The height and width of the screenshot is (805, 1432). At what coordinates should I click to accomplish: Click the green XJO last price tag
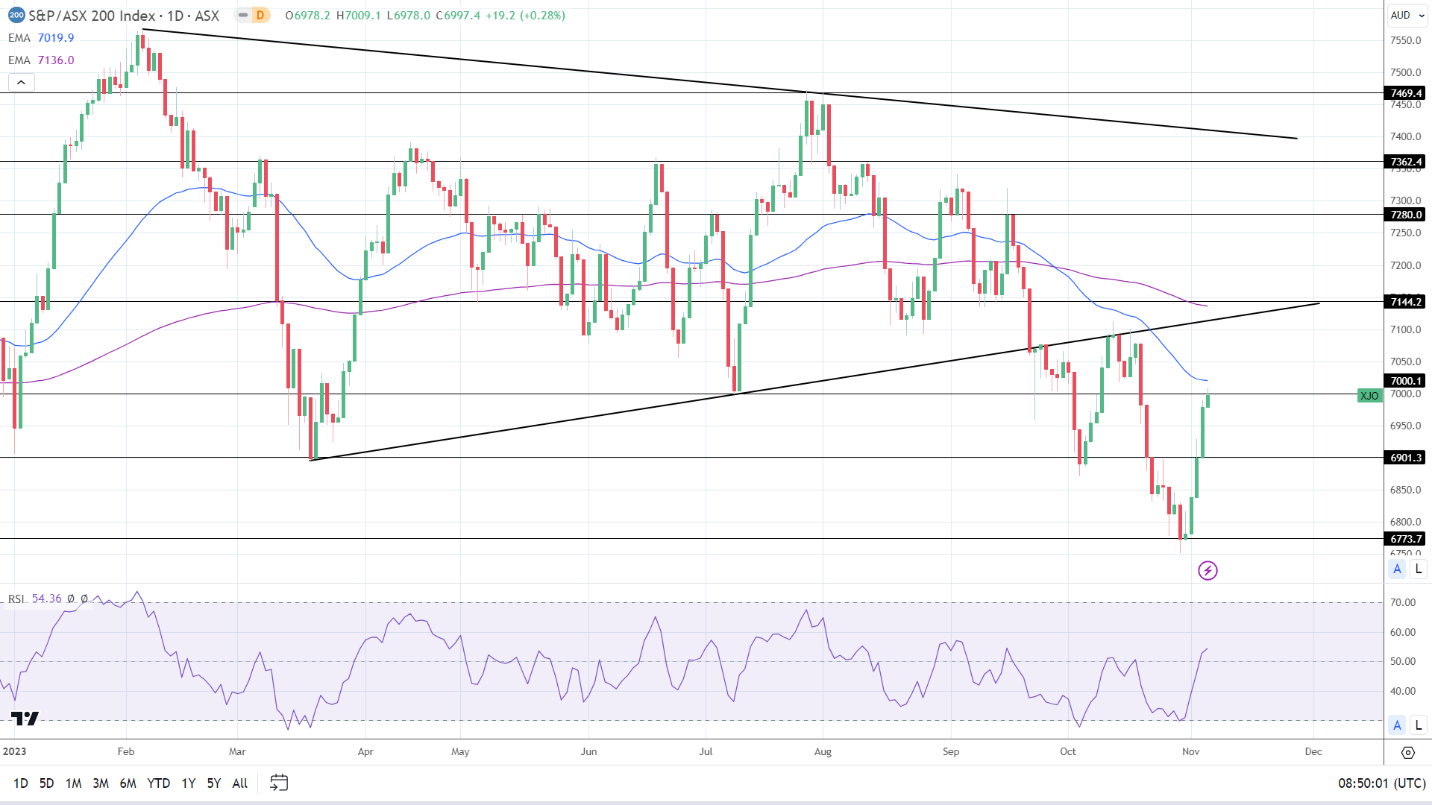[x=1369, y=396]
